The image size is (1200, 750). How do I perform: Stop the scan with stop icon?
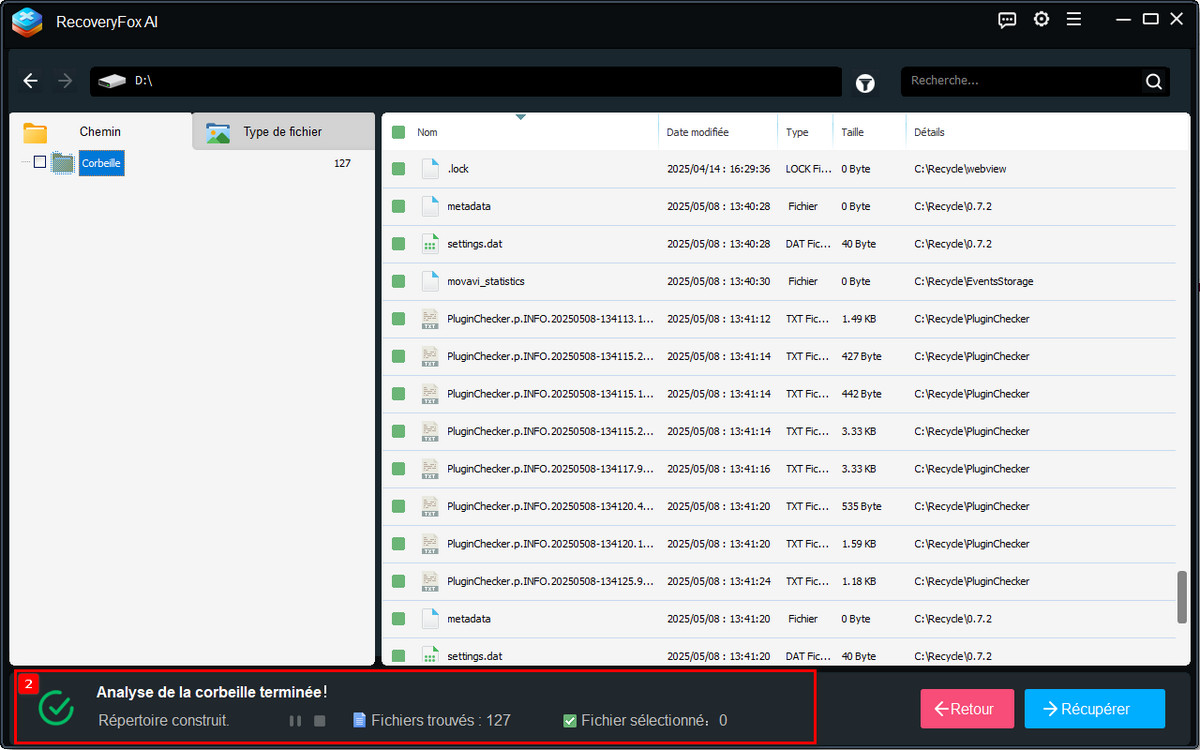(320, 720)
